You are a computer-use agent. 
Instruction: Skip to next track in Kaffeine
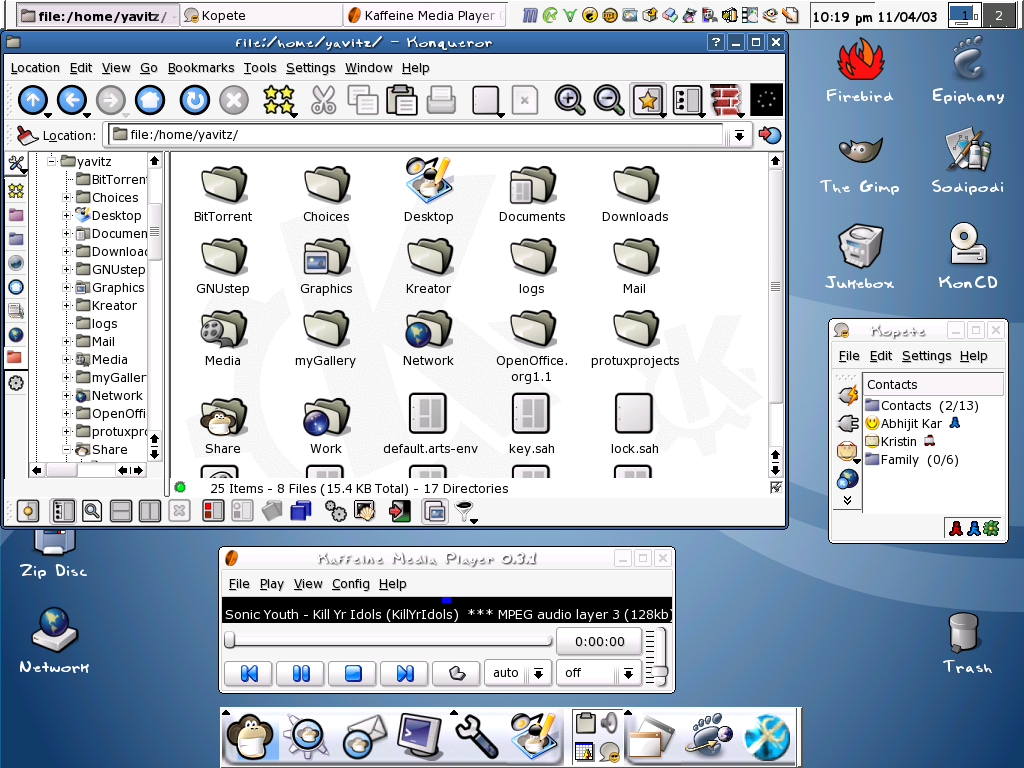pyautogui.click(x=405, y=673)
